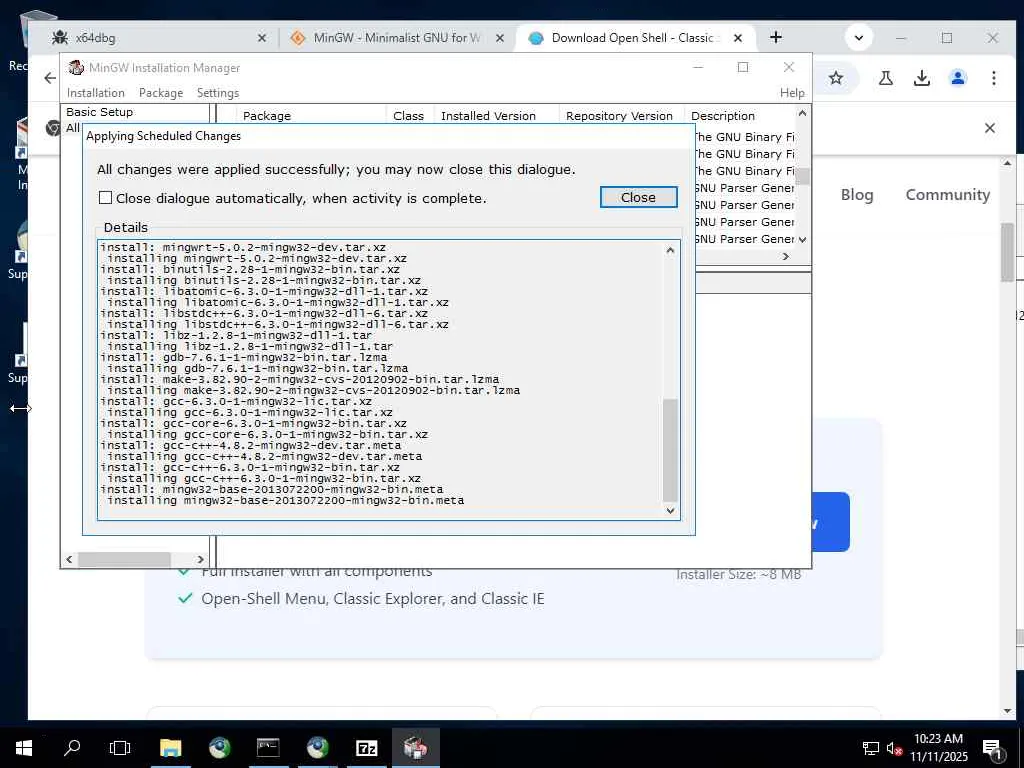Open the Package menu
This screenshot has width=1024, height=768.
(161, 93)
